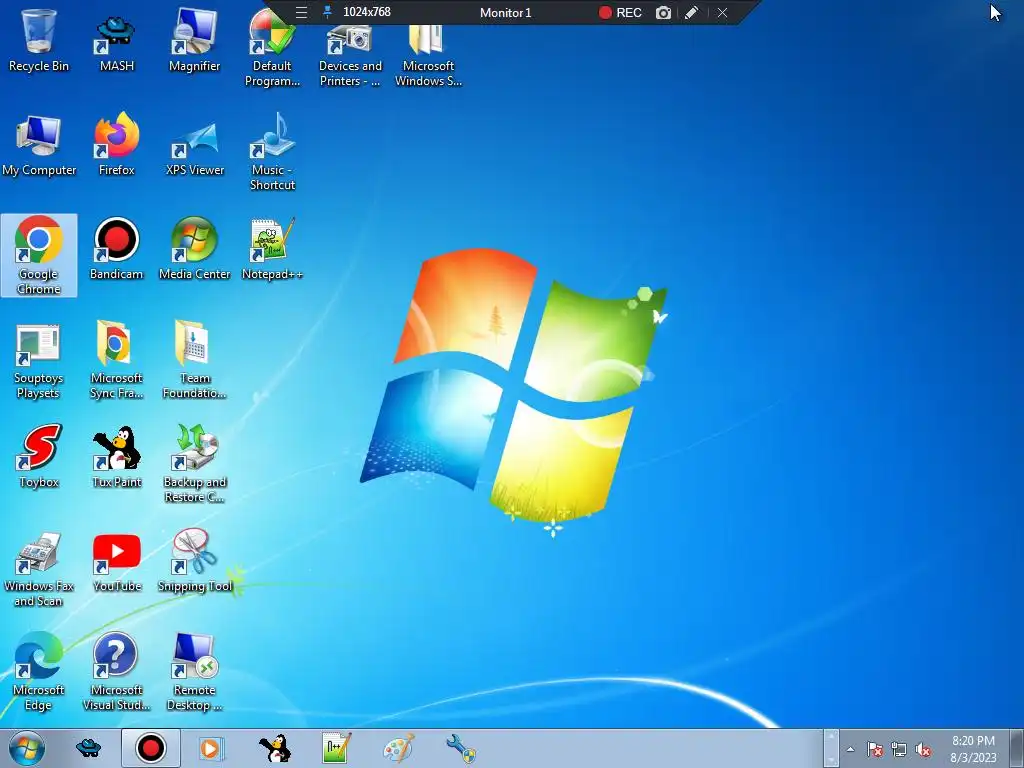
Task: Open the Windows Start menu orb
Action: pyautogui.click(x=27, y=748)
